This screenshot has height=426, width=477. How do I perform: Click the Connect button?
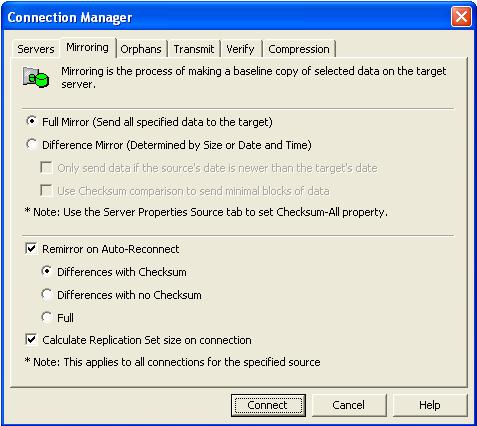tap(268, 405)
